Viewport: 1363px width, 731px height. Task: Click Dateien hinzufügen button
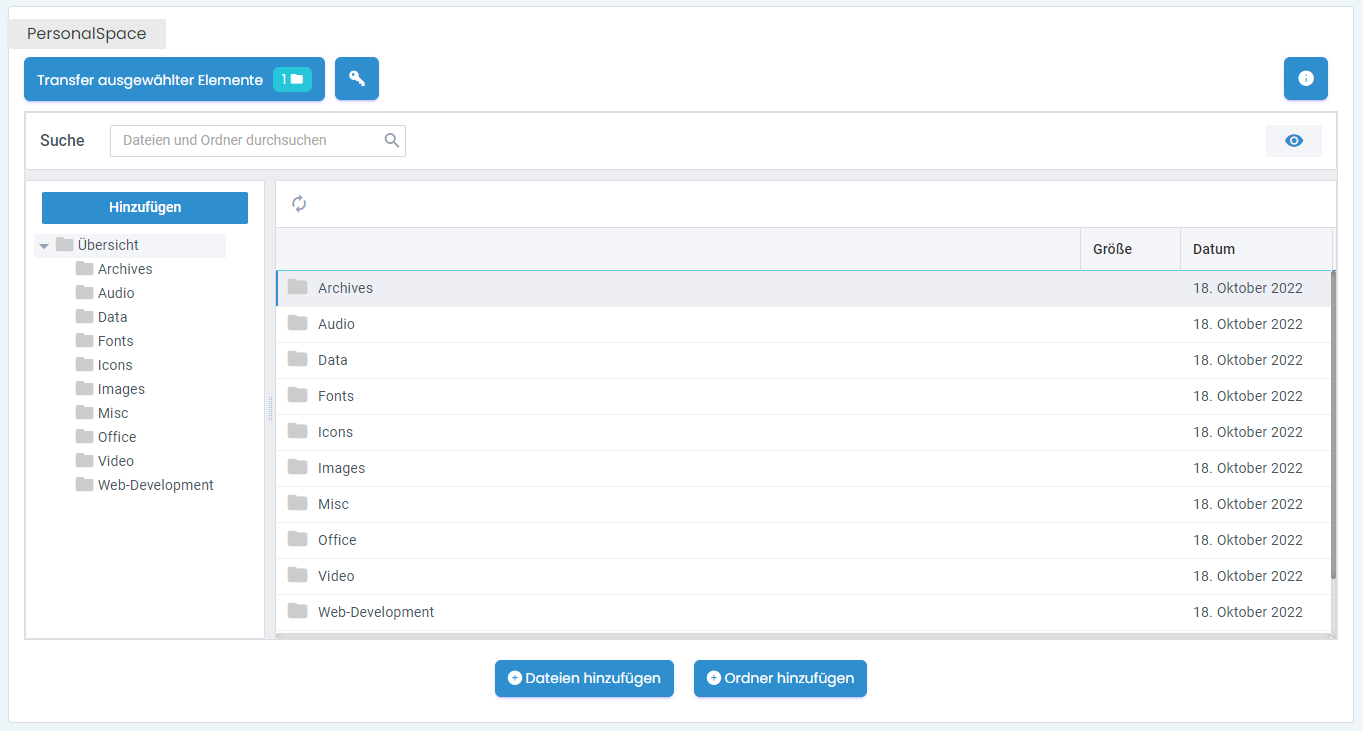pos(584,678)
